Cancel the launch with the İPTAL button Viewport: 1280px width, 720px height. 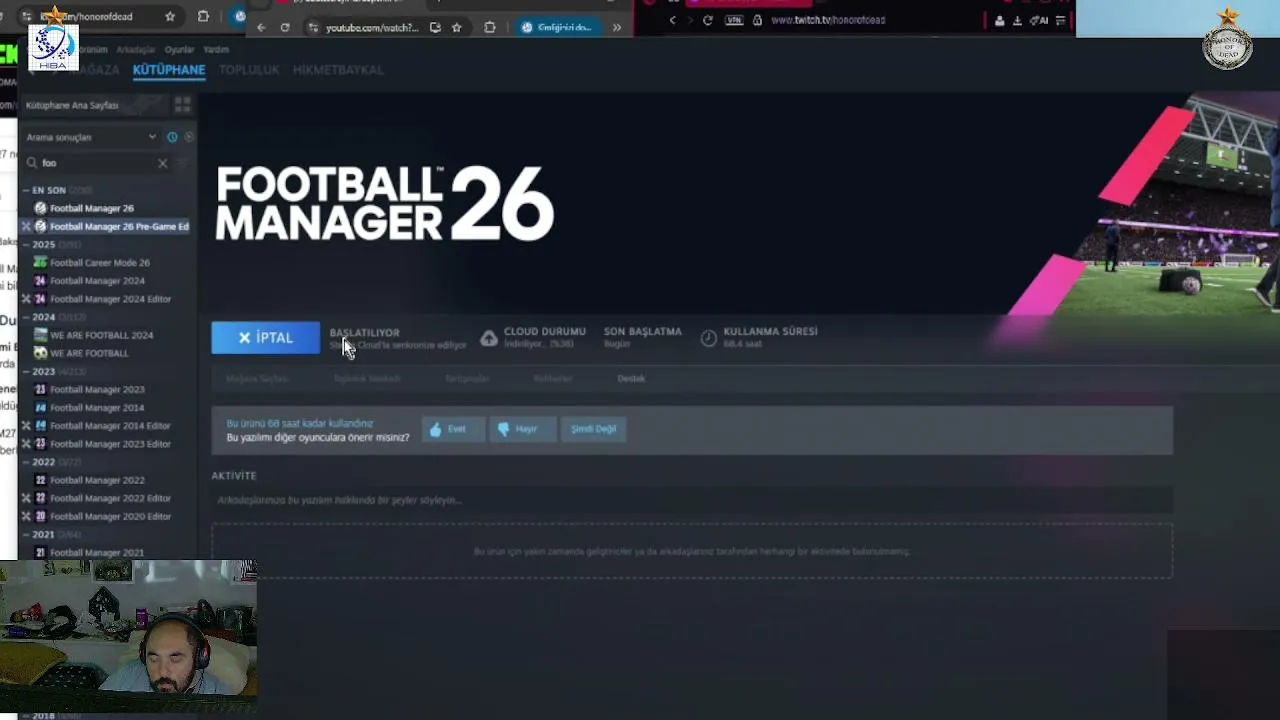click(x=265, y=338)
